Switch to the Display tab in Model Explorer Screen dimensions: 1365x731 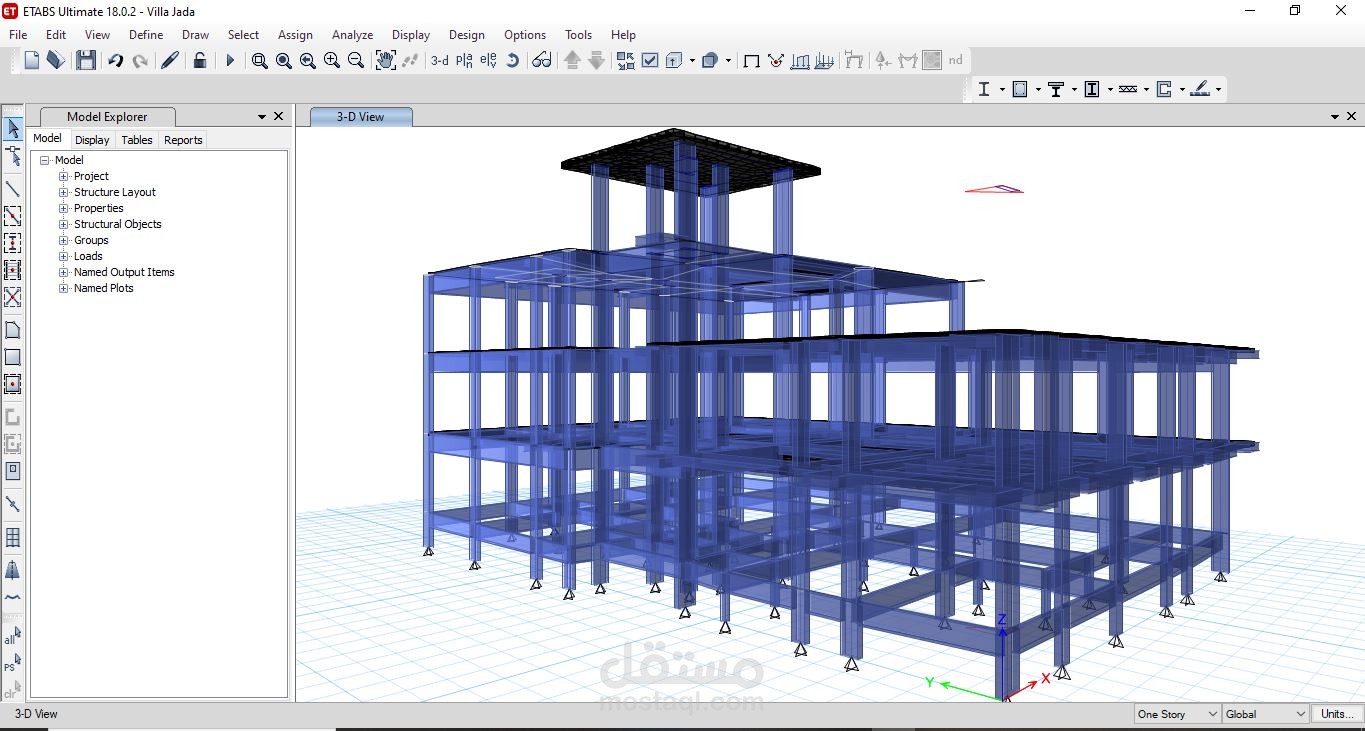coord(92,140)
